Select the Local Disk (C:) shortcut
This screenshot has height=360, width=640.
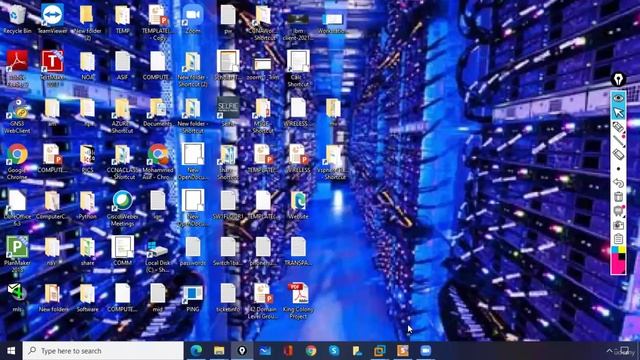coord(158,255)
